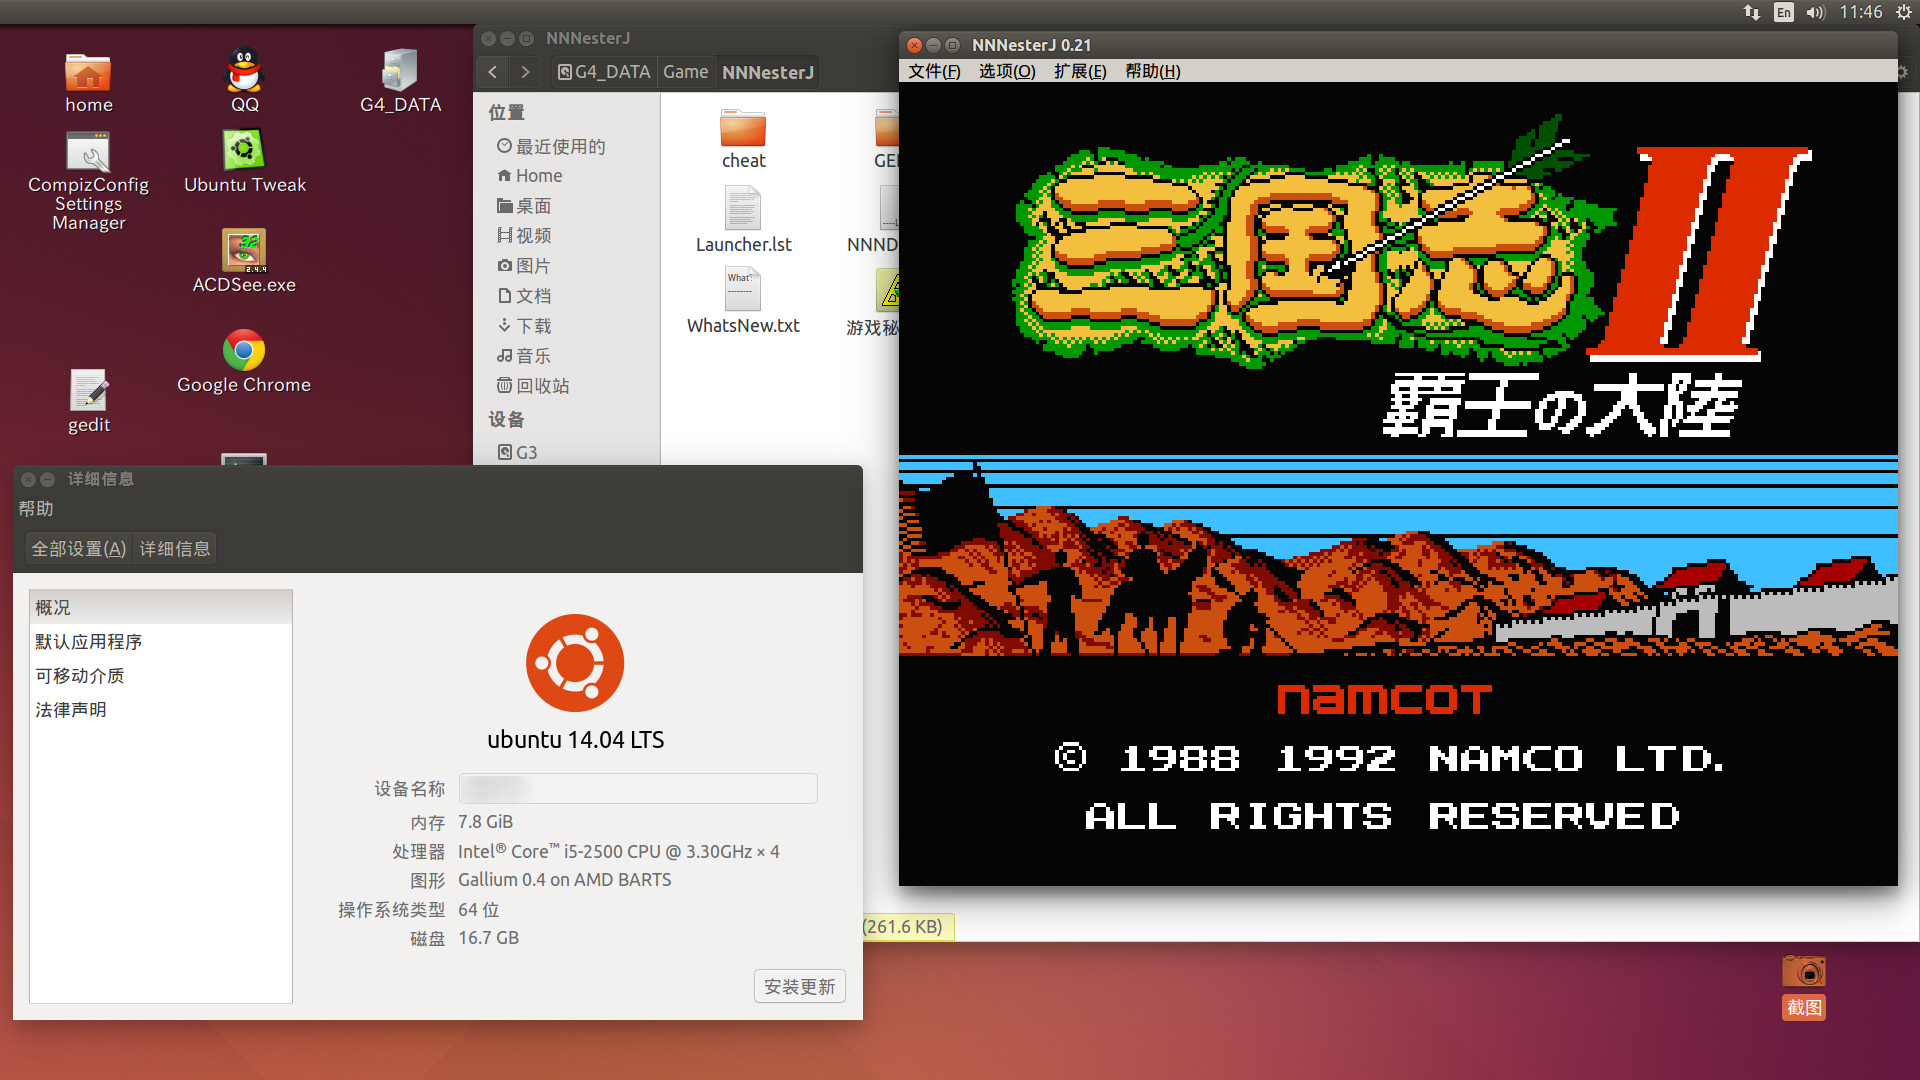
Task: Open 下载 in file manager sidebar
Action: [x=524, y=325]
